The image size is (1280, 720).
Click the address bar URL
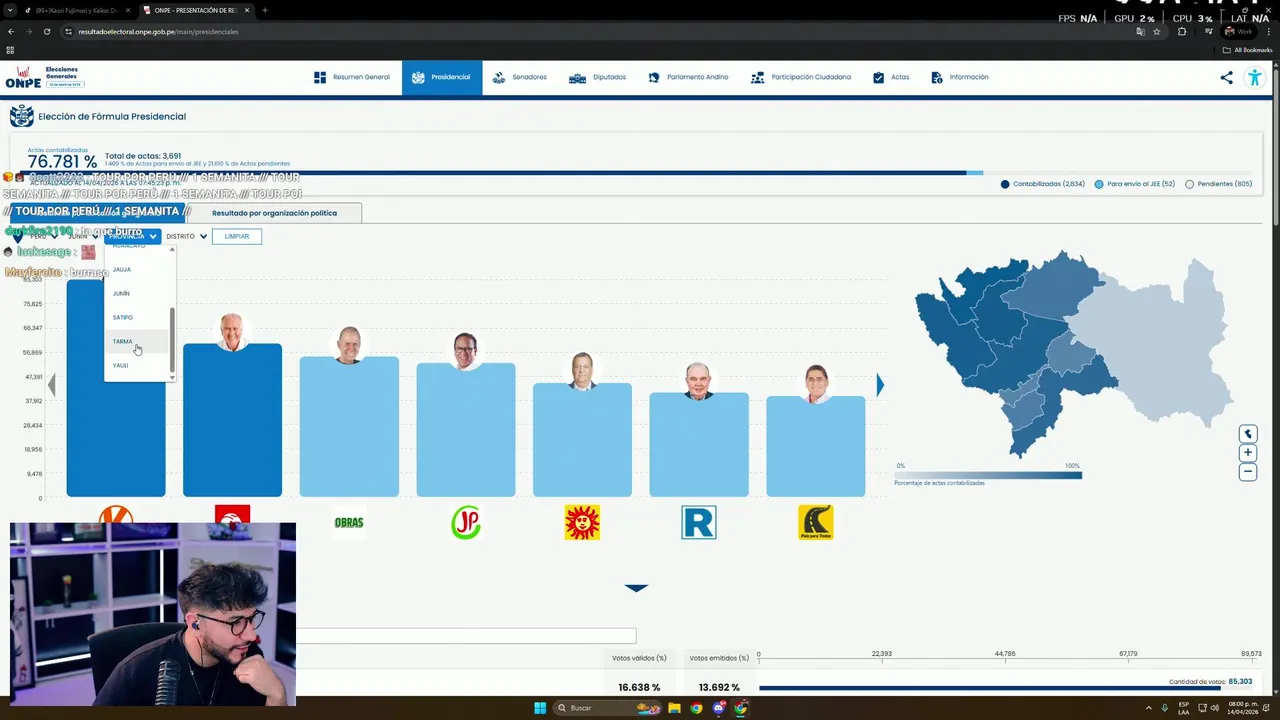[x=158, y=31]
